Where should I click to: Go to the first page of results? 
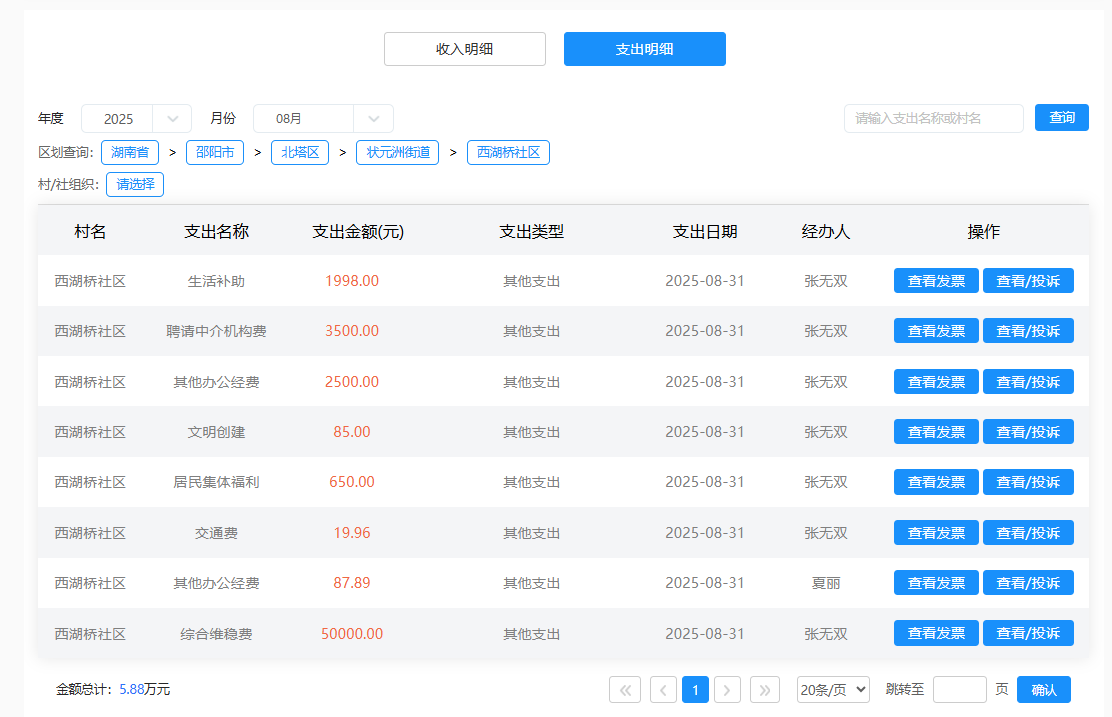pos(624,689)
